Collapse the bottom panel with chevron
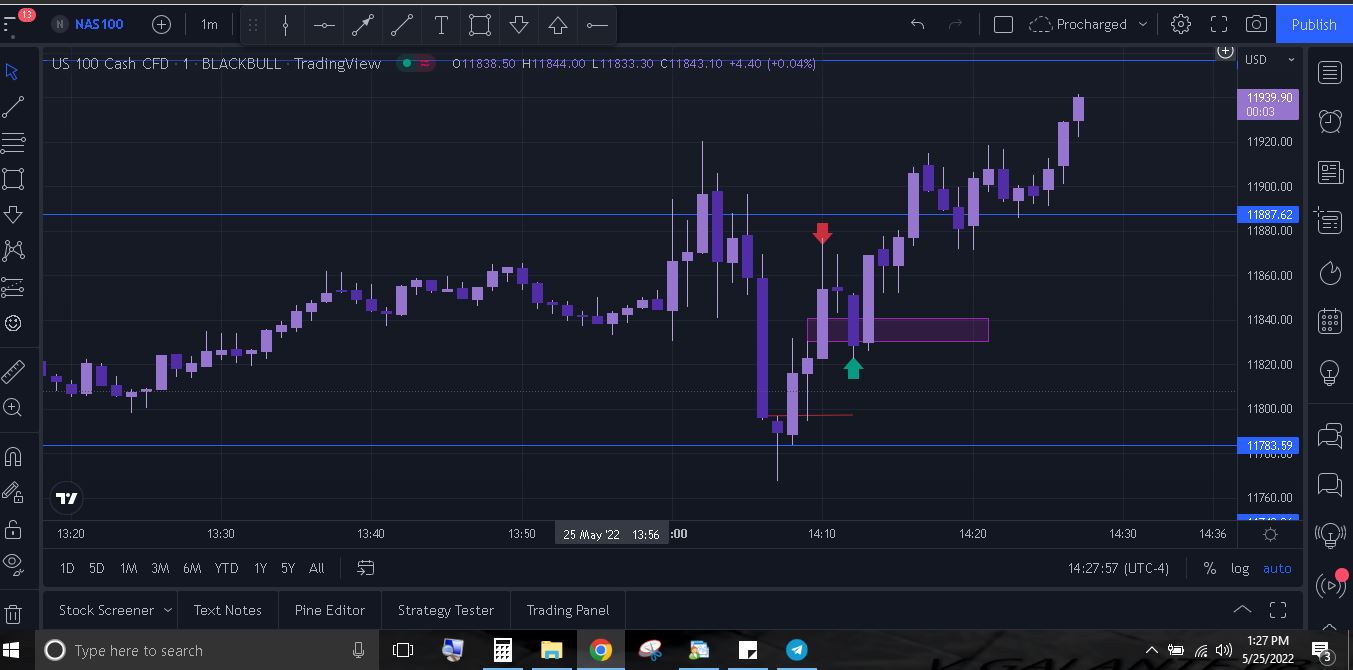 point(1242,610)
